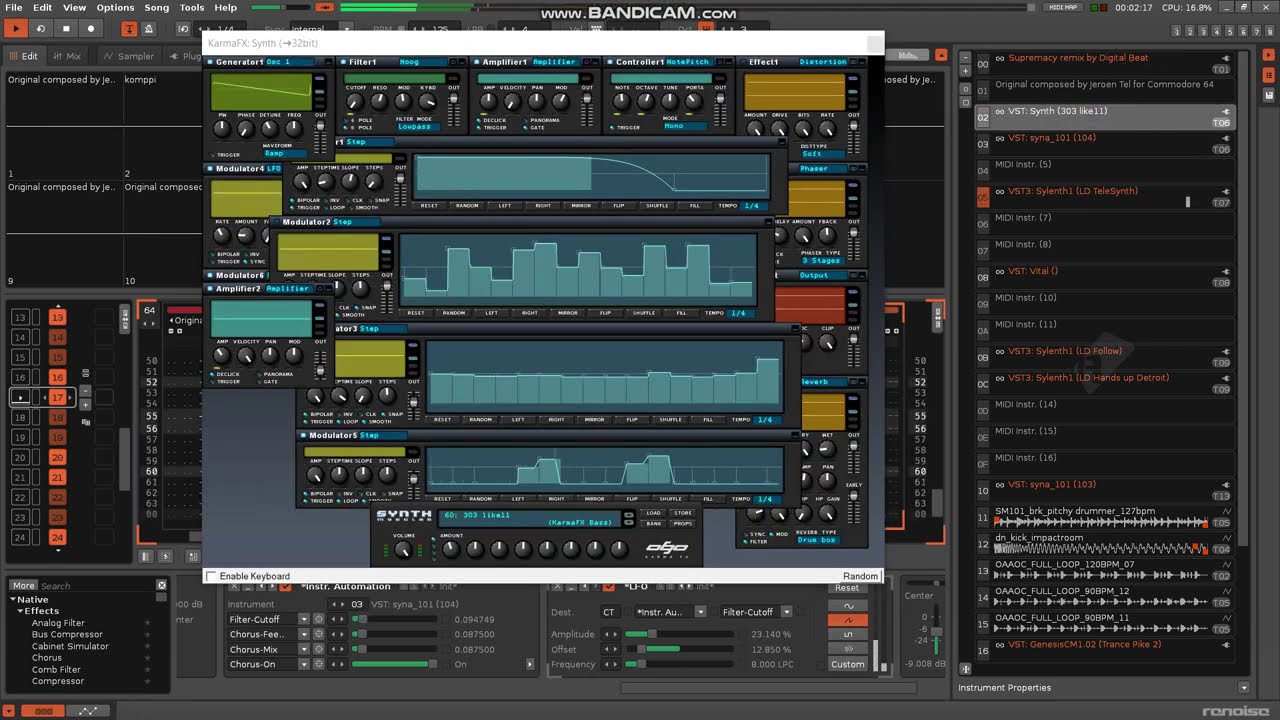Clear the effects search with the X icon
The image size is (1280, 720).
tap(161, 585)
